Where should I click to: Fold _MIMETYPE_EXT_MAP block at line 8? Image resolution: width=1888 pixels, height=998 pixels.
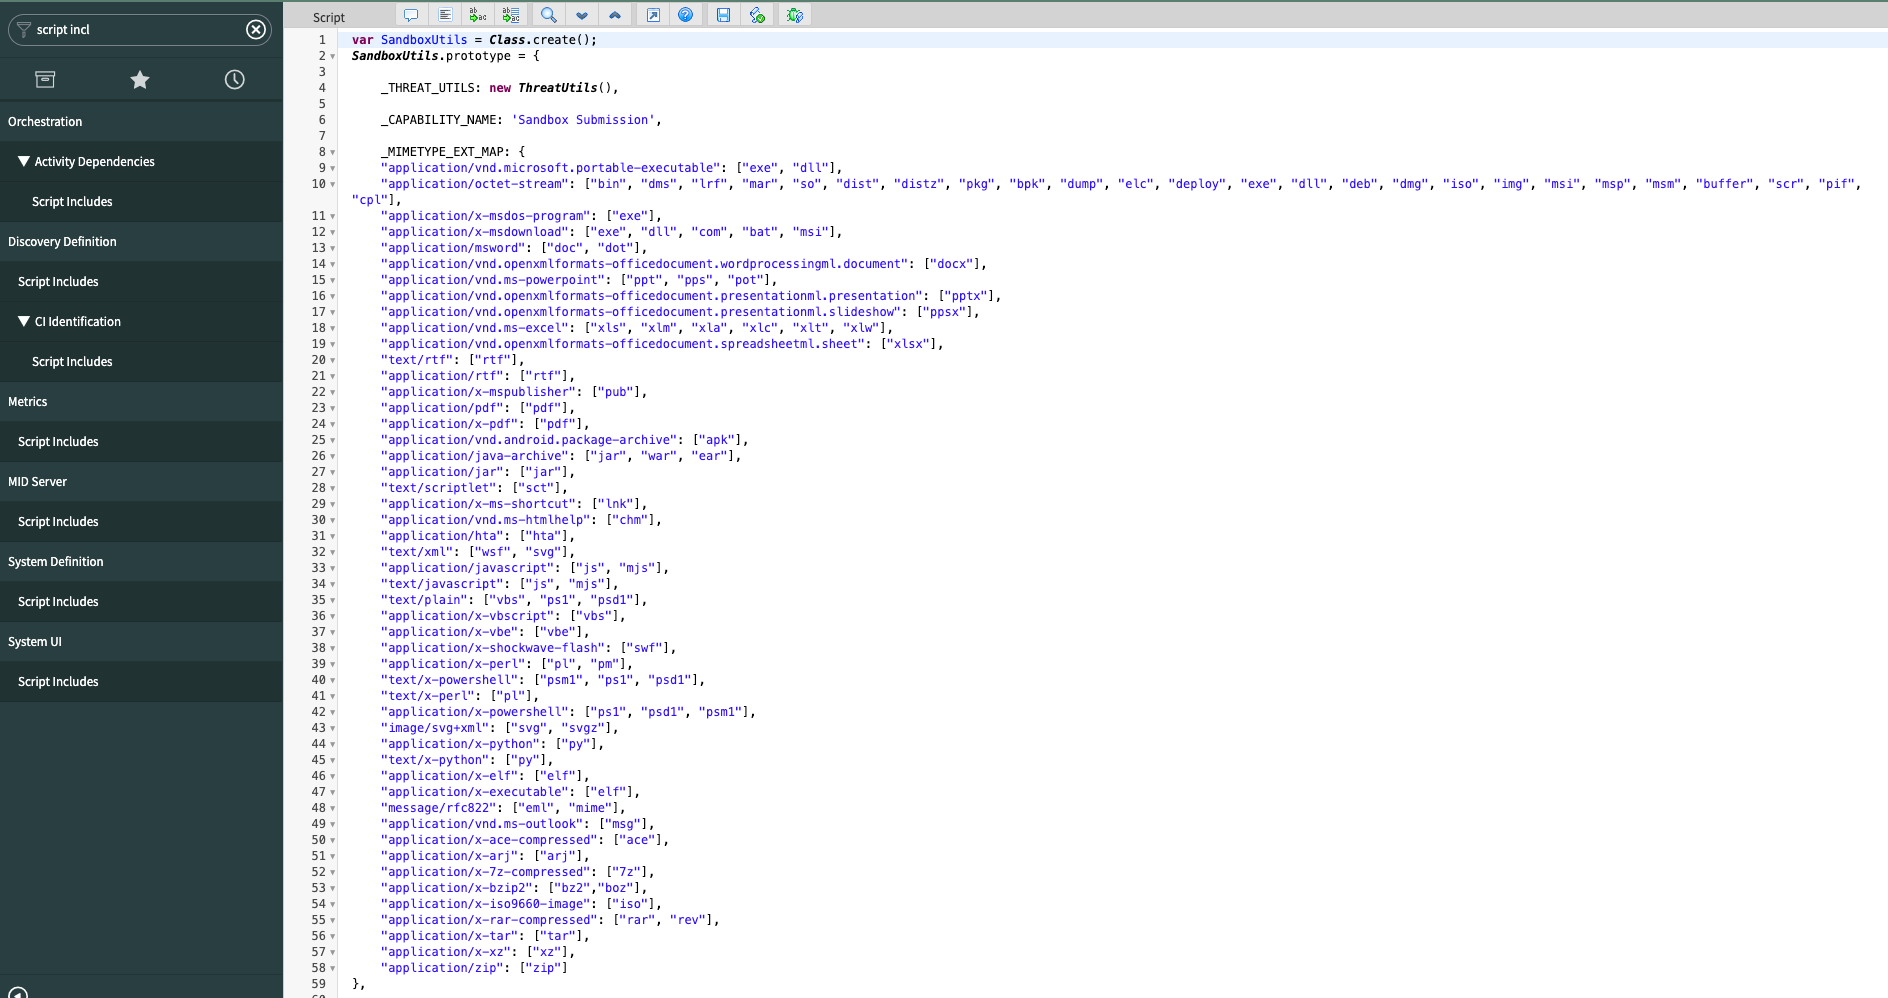(x=333, y=153)
